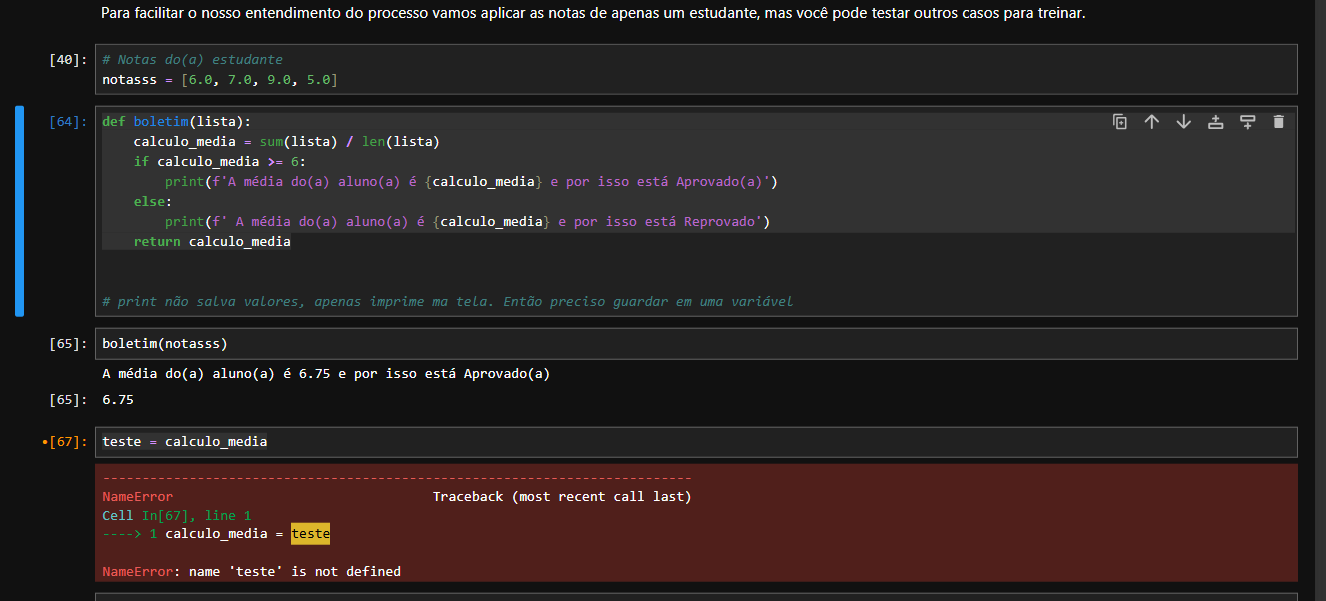Move the selected cell down
1326x601 pixels.
[x=1184, y=122]
